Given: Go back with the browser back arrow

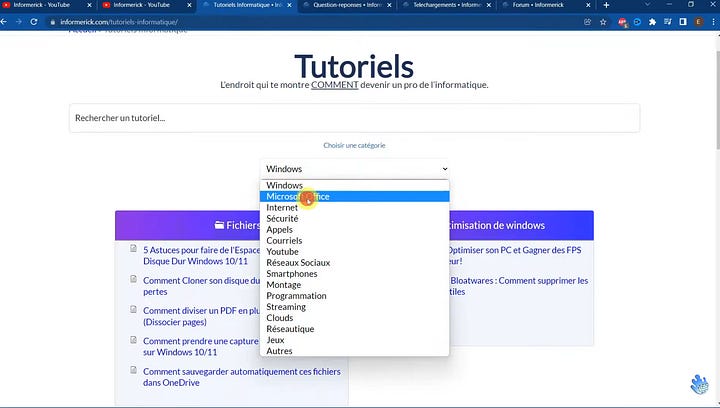Looking at the screenshot, I should (x=4, y=22).
